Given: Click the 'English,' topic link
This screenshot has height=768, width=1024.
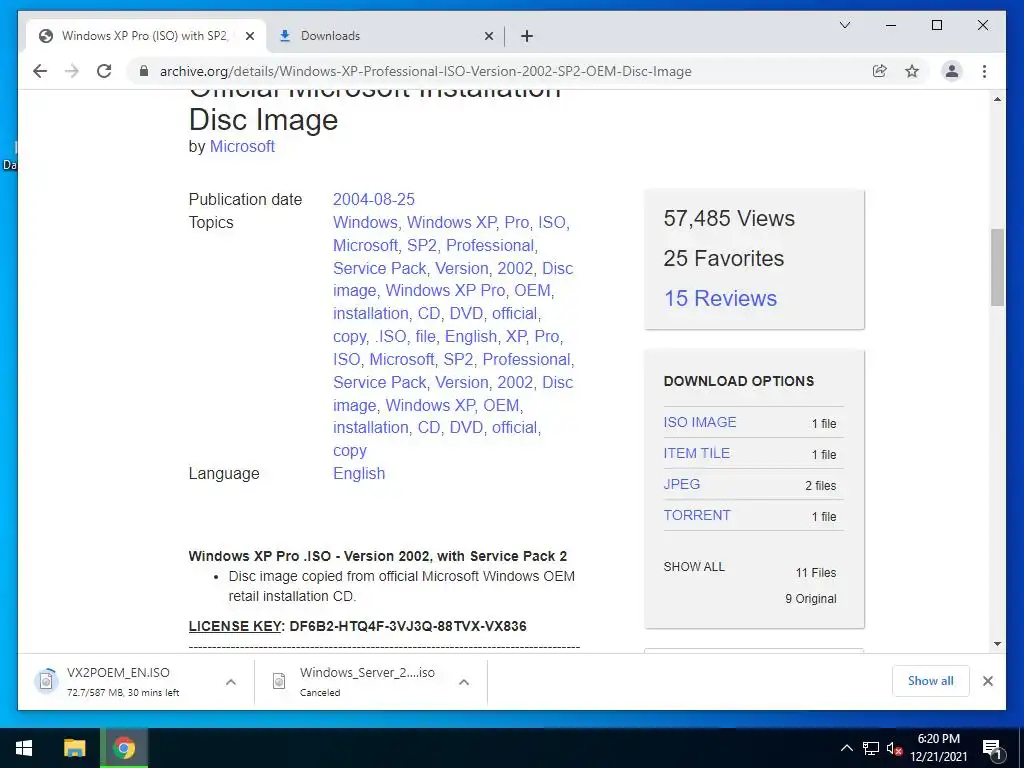Looking at the screenshot, I should [x=473, y=336].
